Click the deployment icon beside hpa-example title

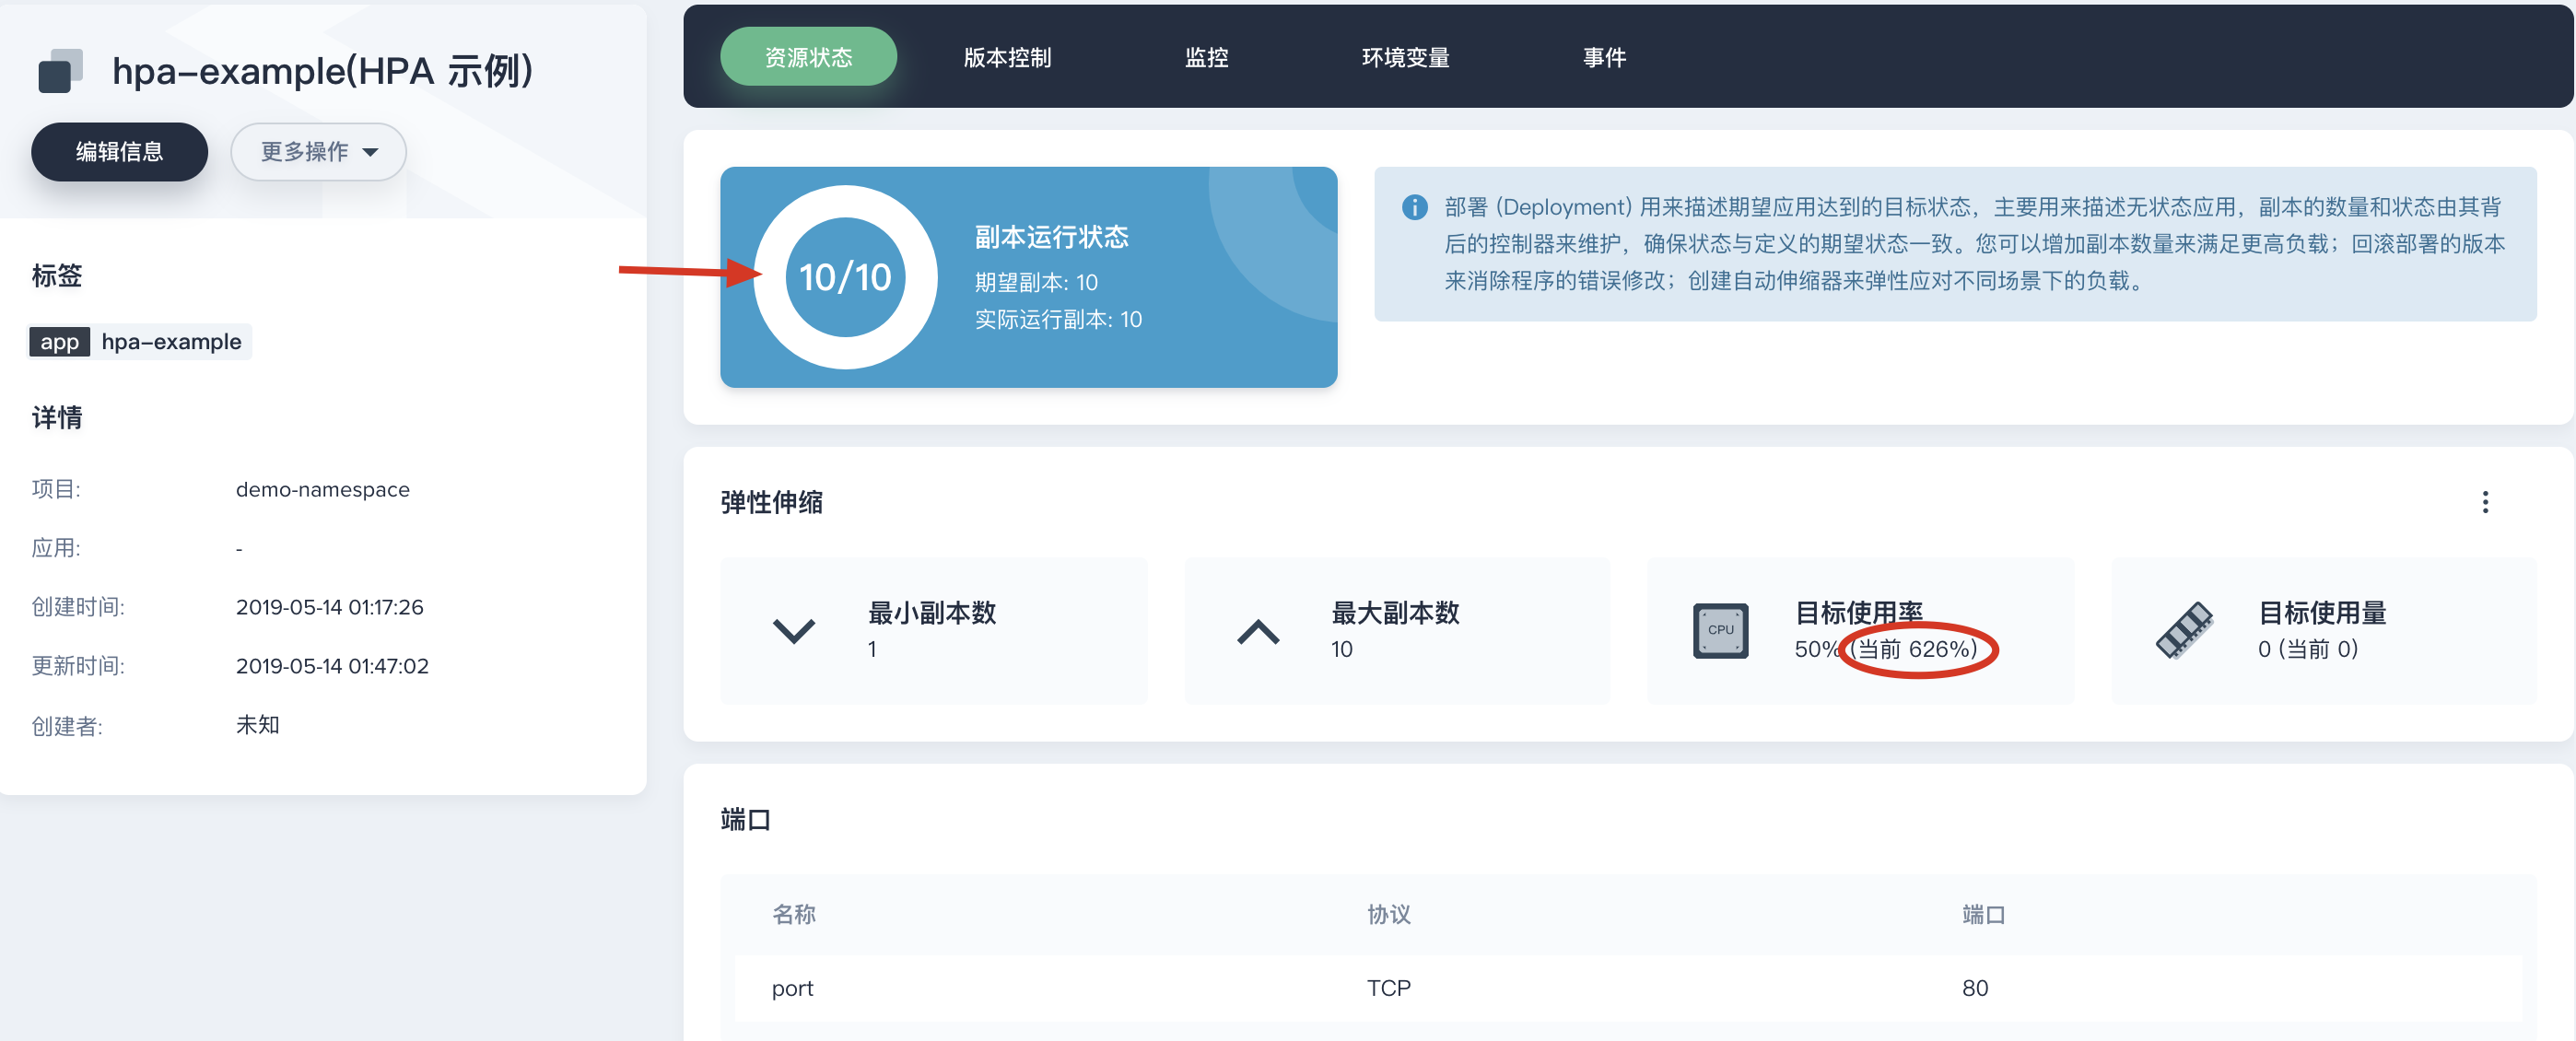tap(60, 71)
